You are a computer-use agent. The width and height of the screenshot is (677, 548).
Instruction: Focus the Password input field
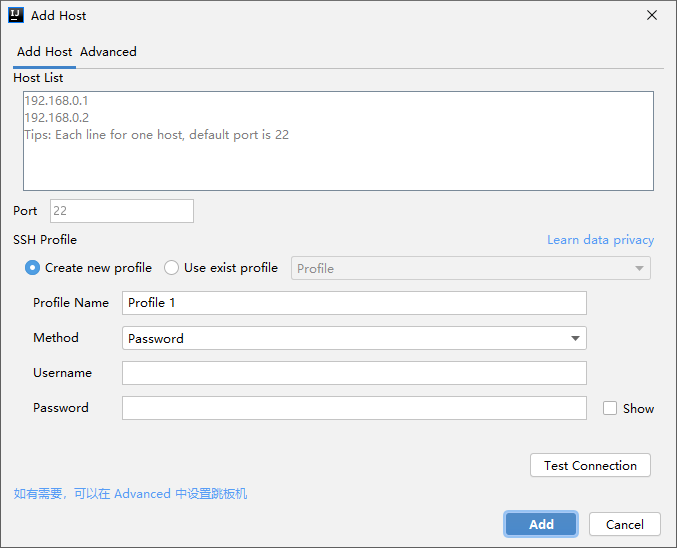tap(354, 408)
